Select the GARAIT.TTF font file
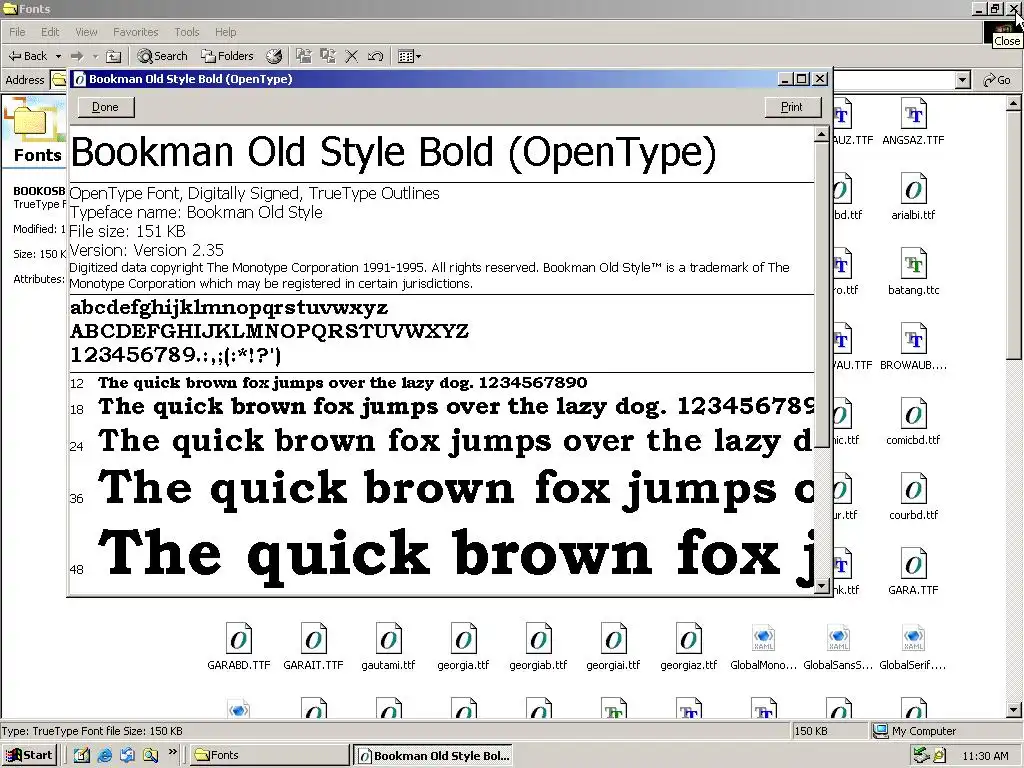1024x768 pixels. [x=313, y=647]
